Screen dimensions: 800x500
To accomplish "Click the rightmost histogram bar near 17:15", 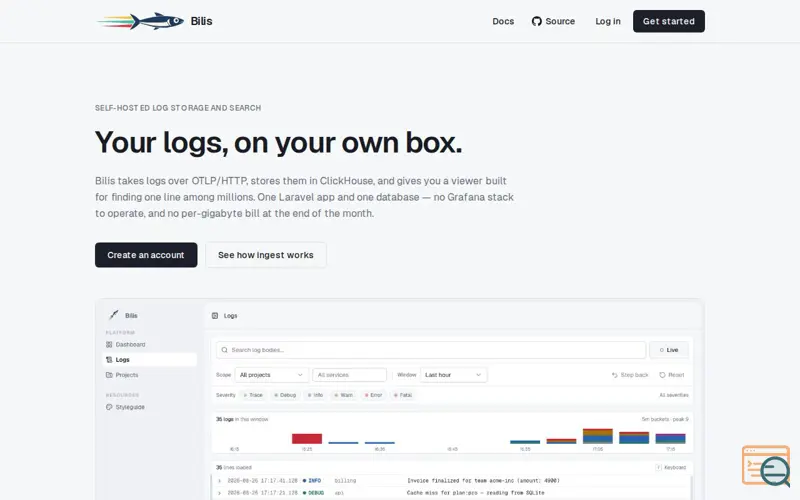I will pos(670,439).
